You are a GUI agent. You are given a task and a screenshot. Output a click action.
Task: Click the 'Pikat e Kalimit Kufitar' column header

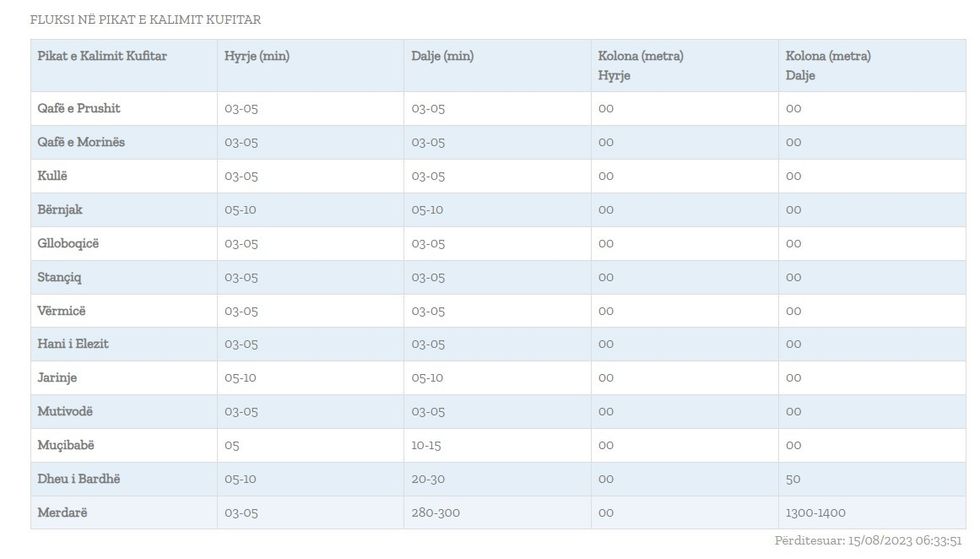102,56
